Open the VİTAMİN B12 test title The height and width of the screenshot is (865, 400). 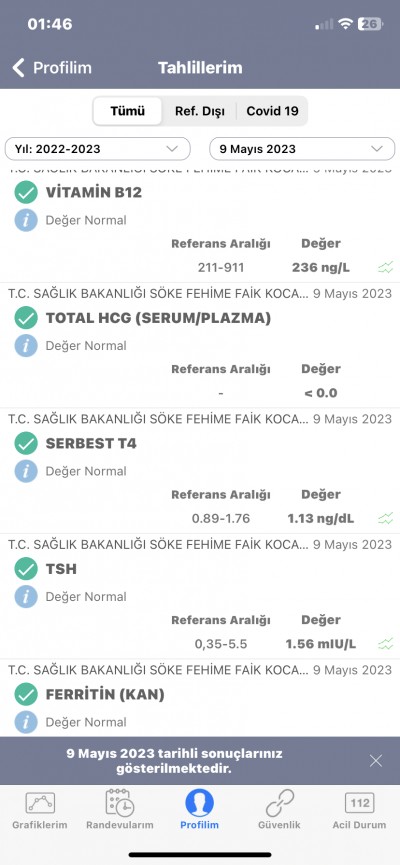[x=94, y=193]
